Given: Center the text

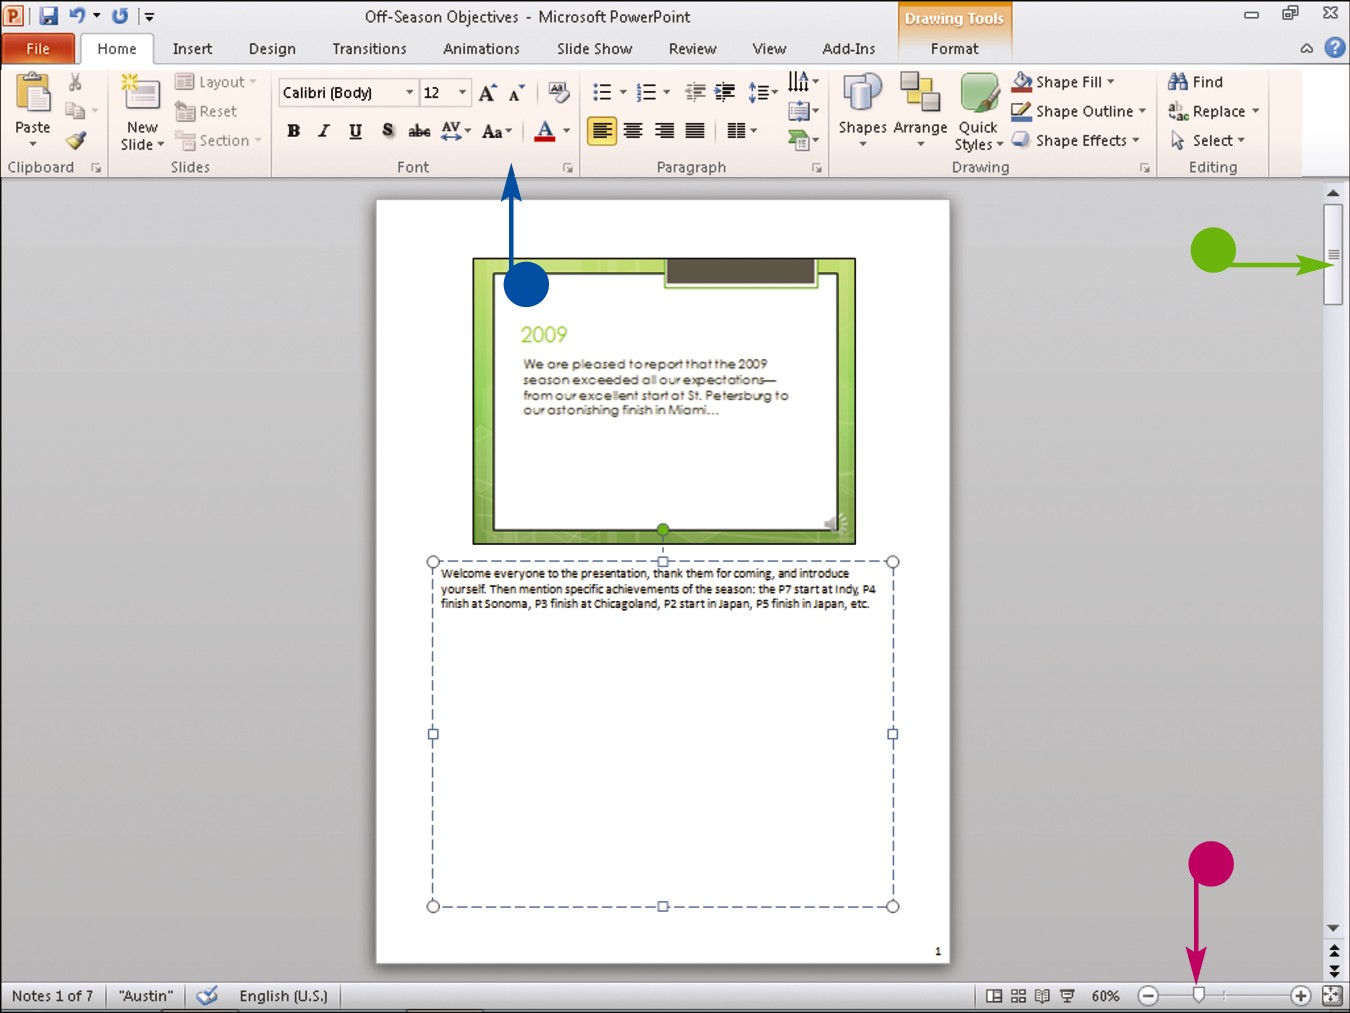Looking at the screenshot, I should click(633, 131).
